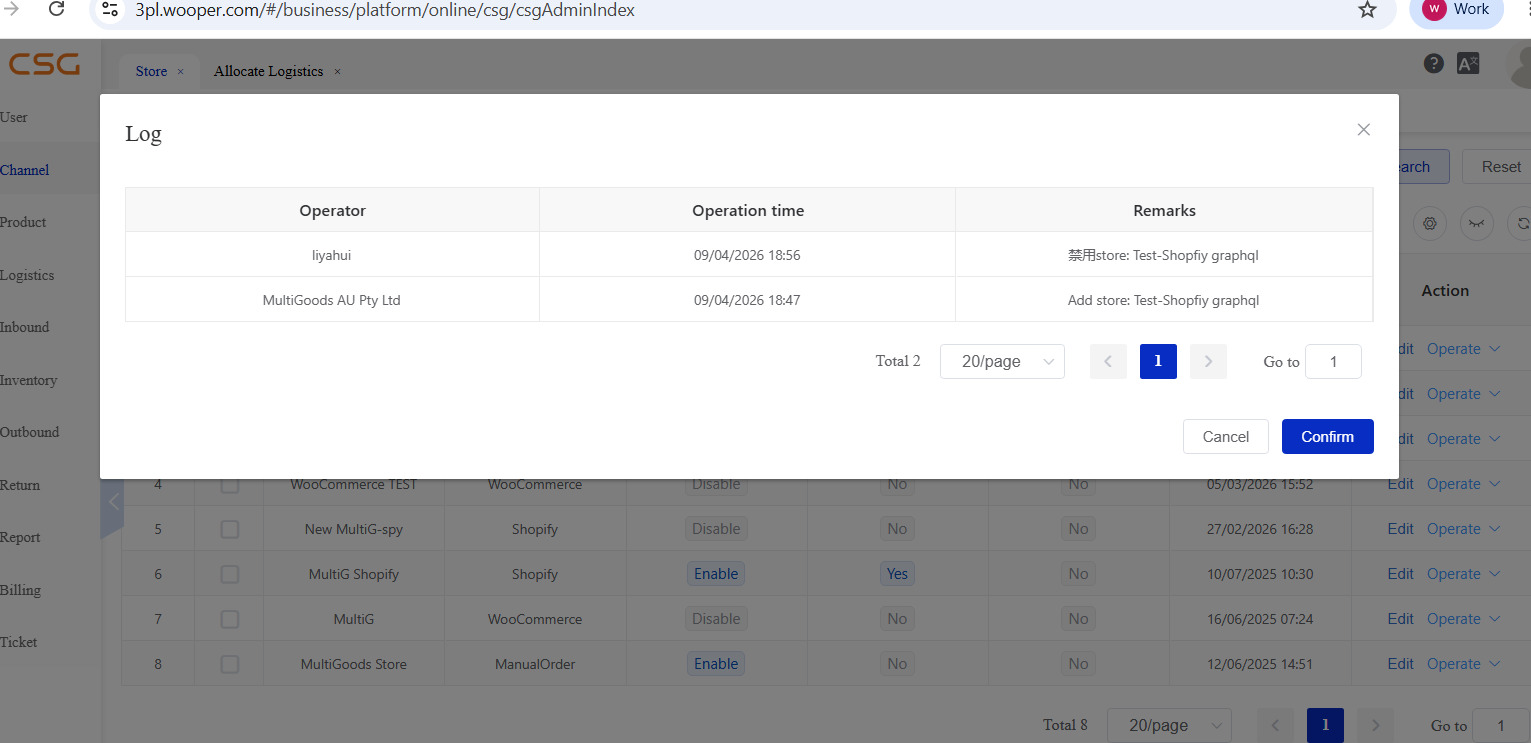
Task: Open column settings gear icon
Action: tap(1429, 224)
